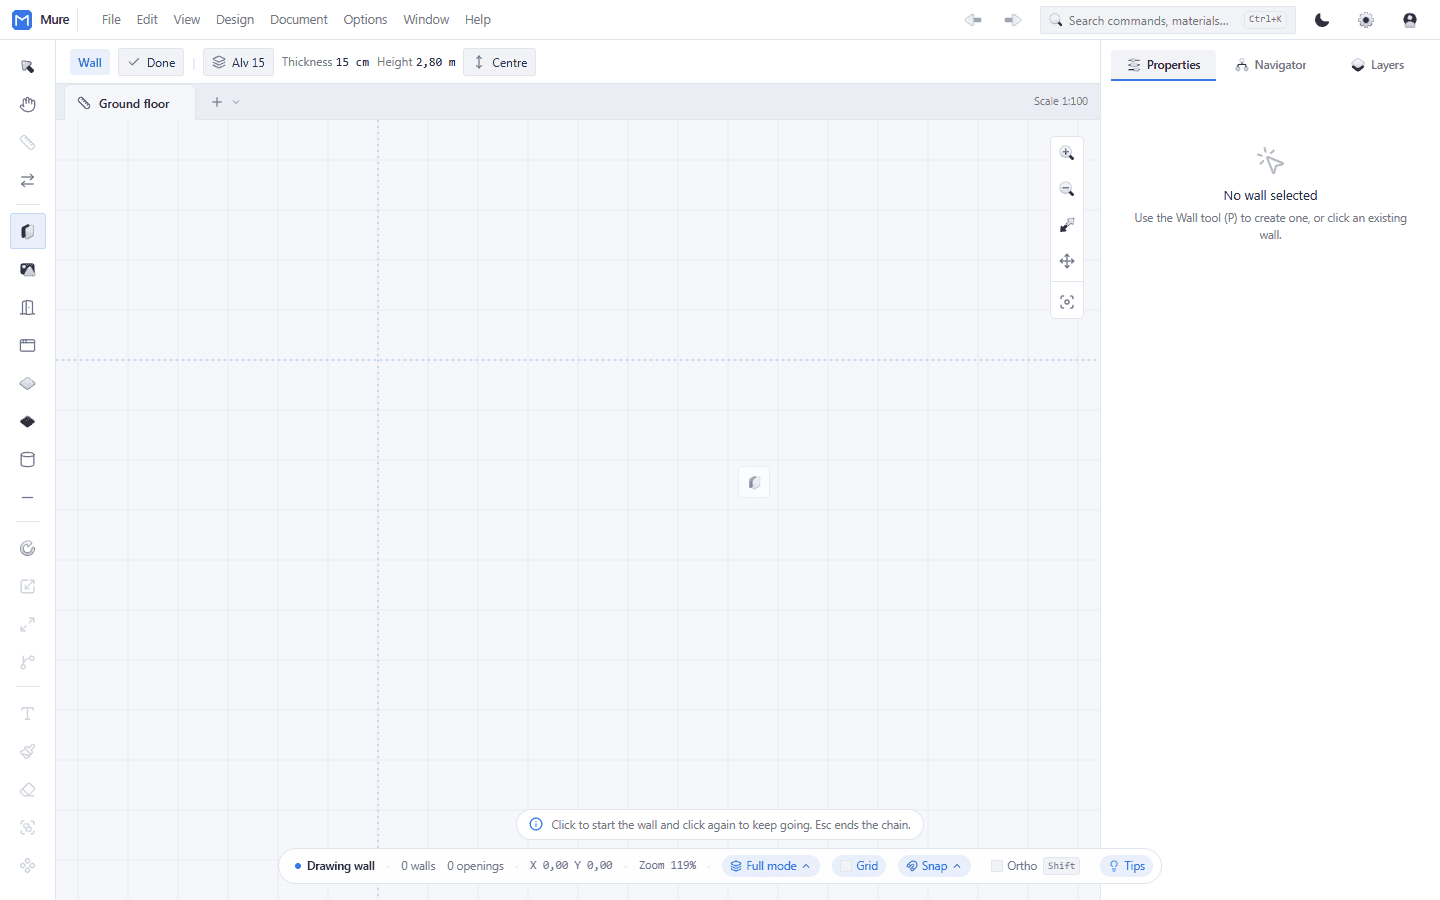Switch to the Layers tab
This screenshot has height=900, width=1440.
click(x=1377, y=65)
